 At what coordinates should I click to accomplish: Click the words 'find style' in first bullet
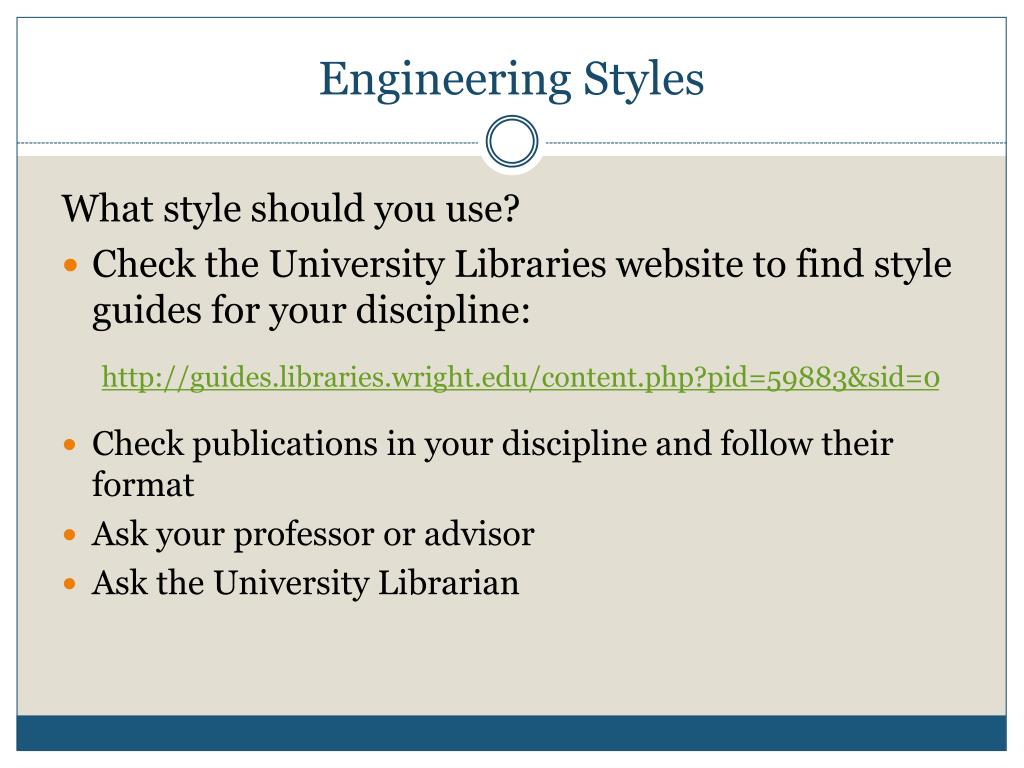(873, 265)
